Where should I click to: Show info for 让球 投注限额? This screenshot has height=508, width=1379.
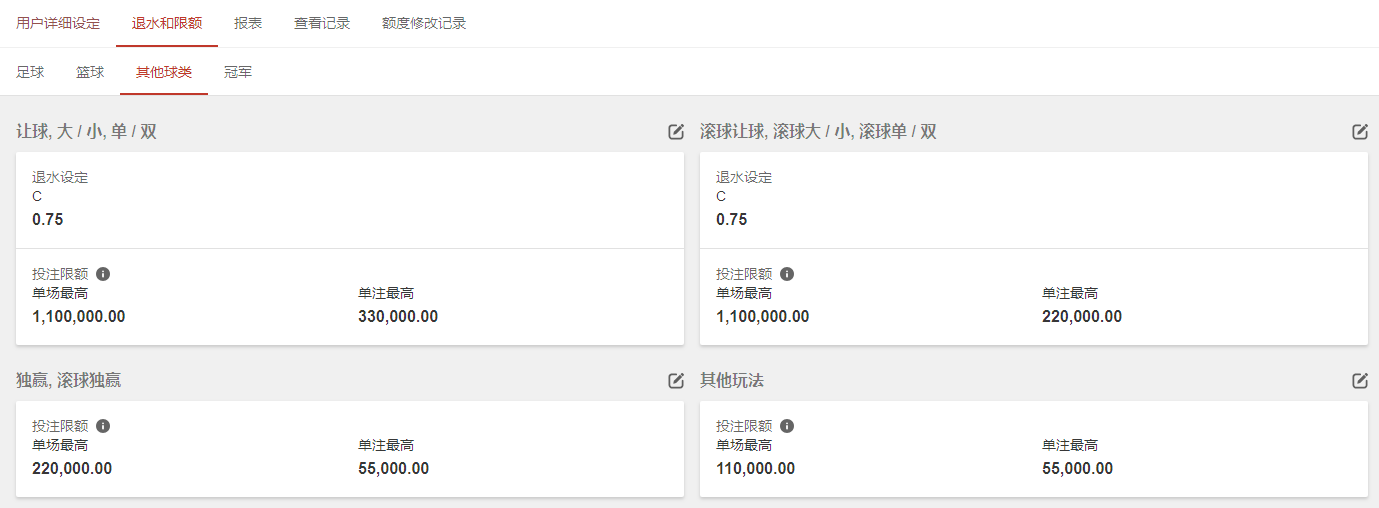[103, 274]
